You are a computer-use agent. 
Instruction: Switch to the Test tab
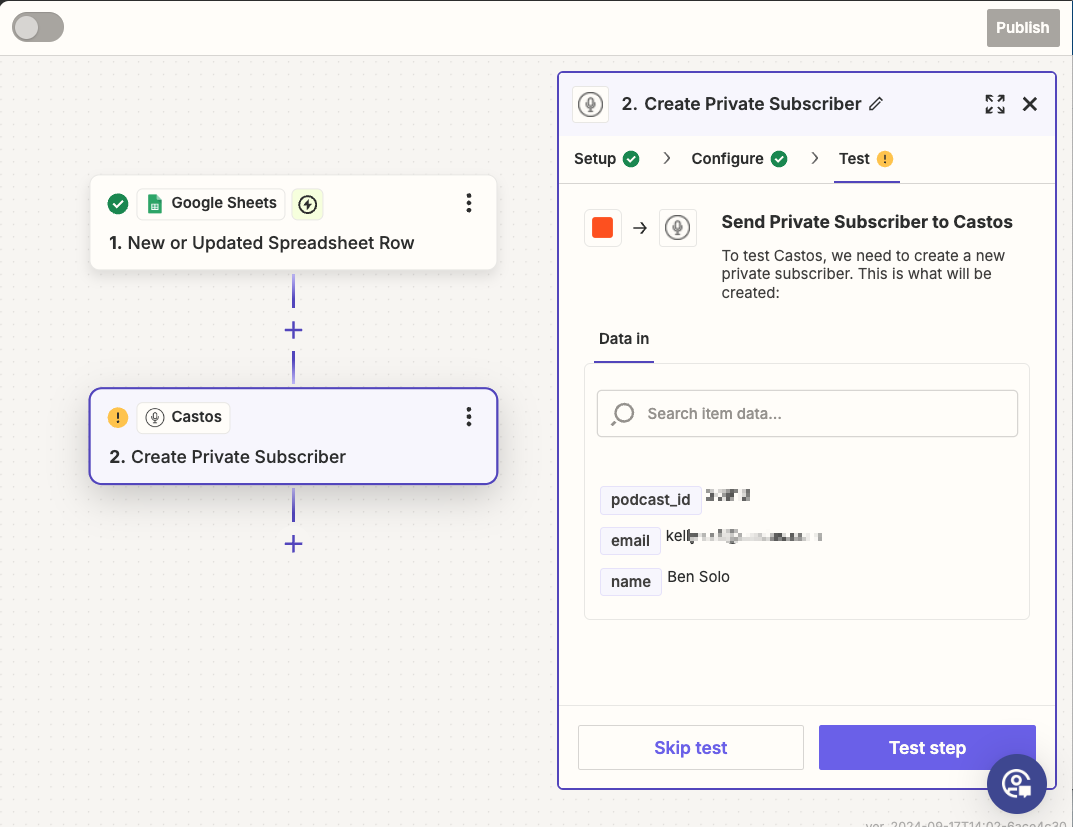[866, 159]
